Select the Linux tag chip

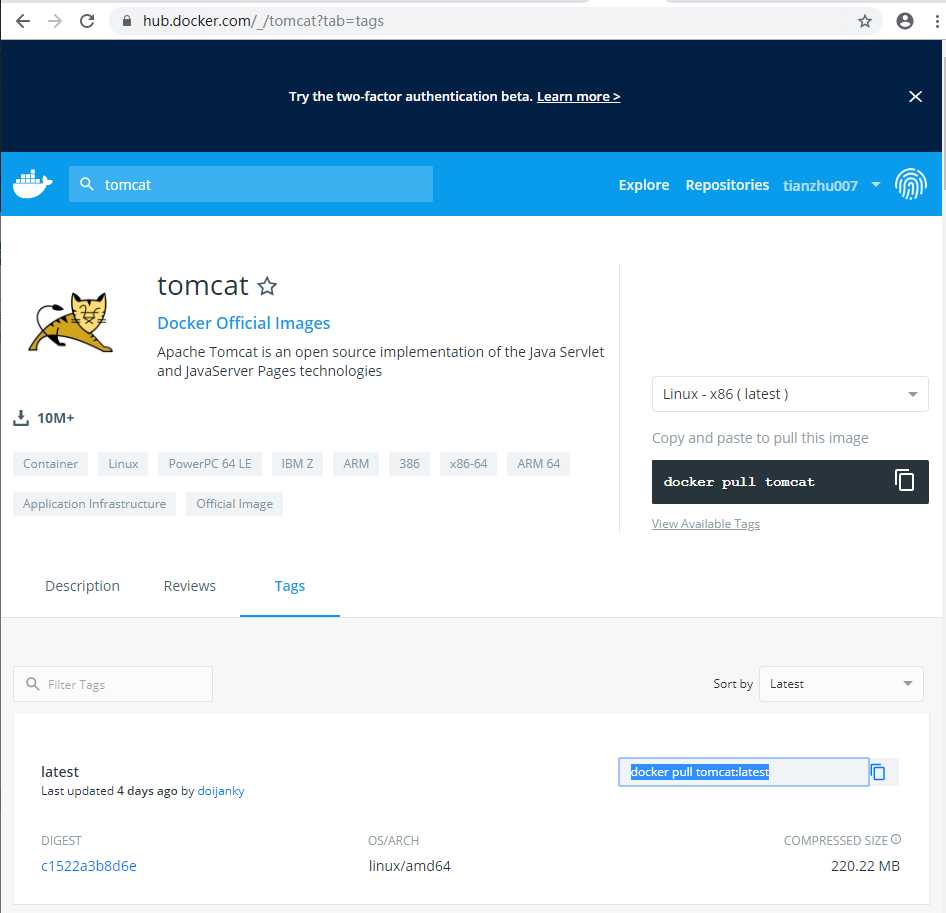[x=123, y=463]
